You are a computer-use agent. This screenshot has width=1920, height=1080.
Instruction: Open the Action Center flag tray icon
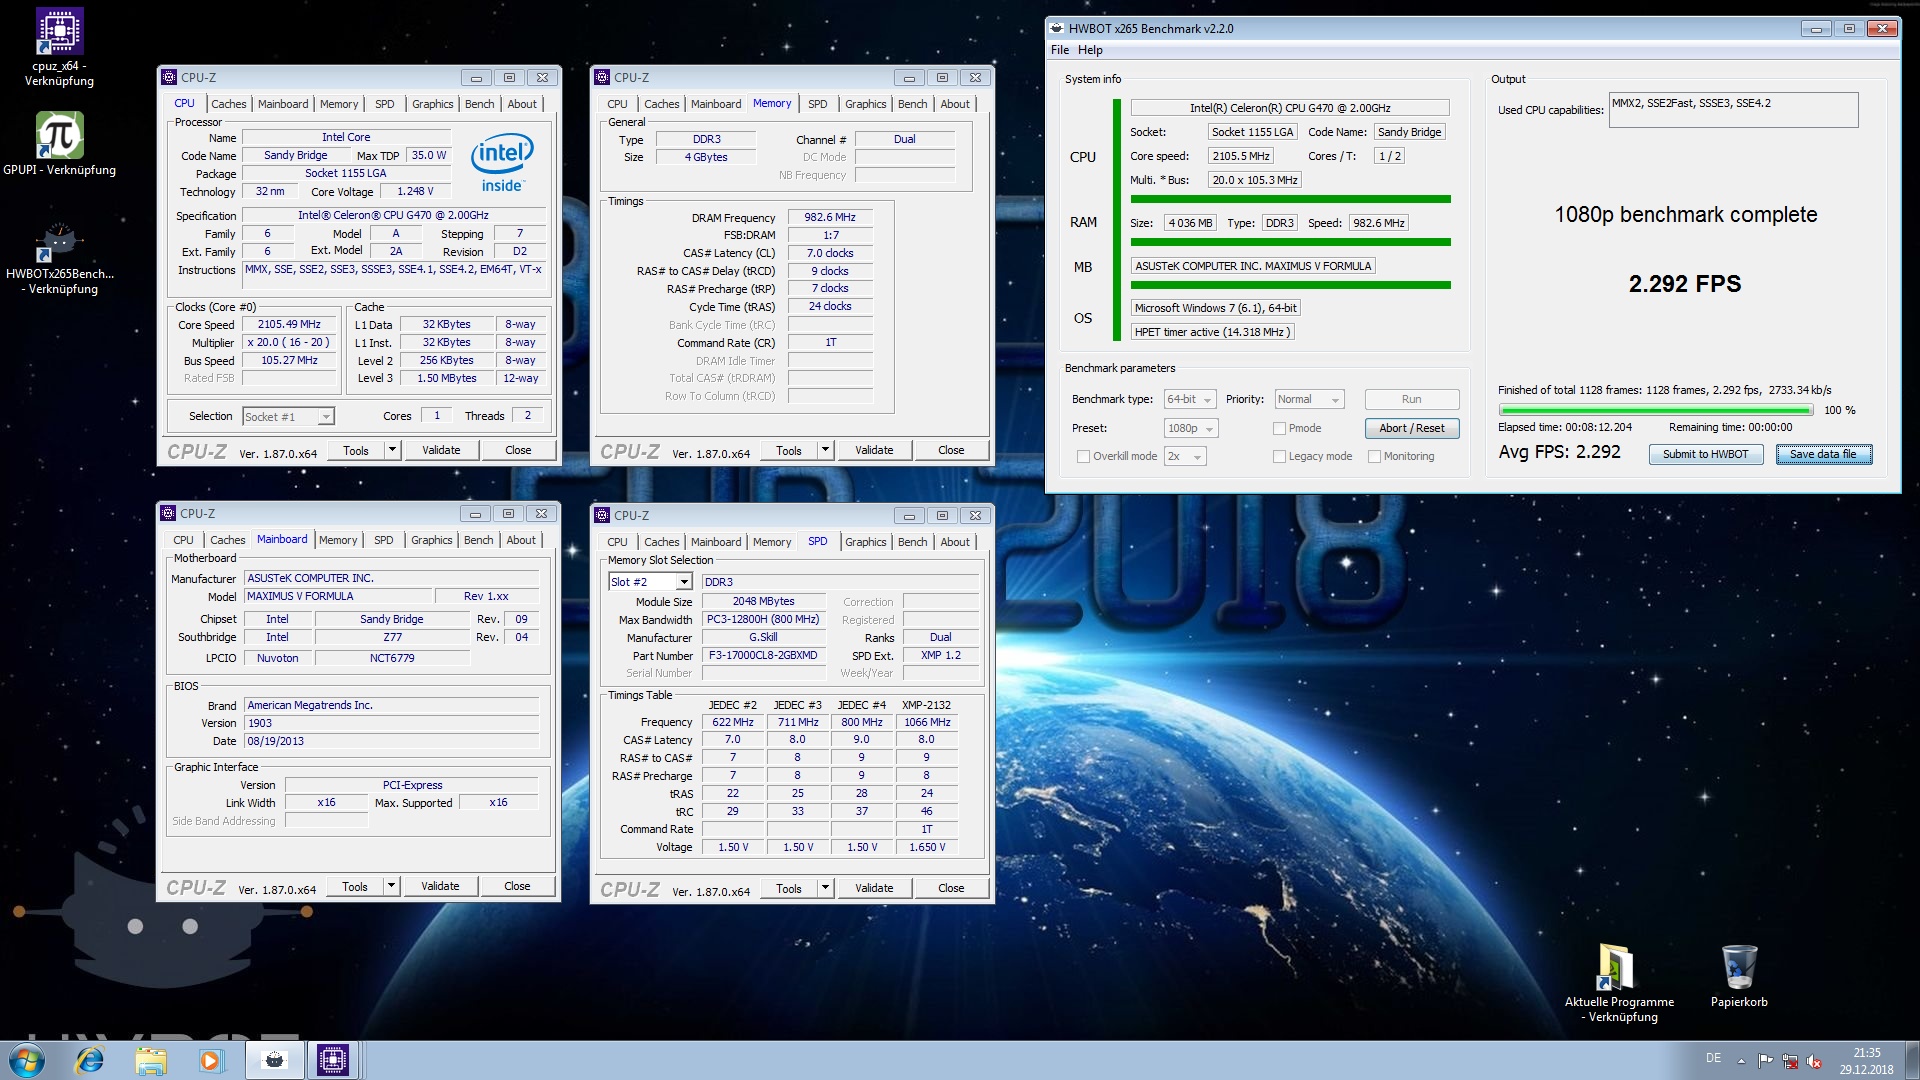coord(1765,1061)
